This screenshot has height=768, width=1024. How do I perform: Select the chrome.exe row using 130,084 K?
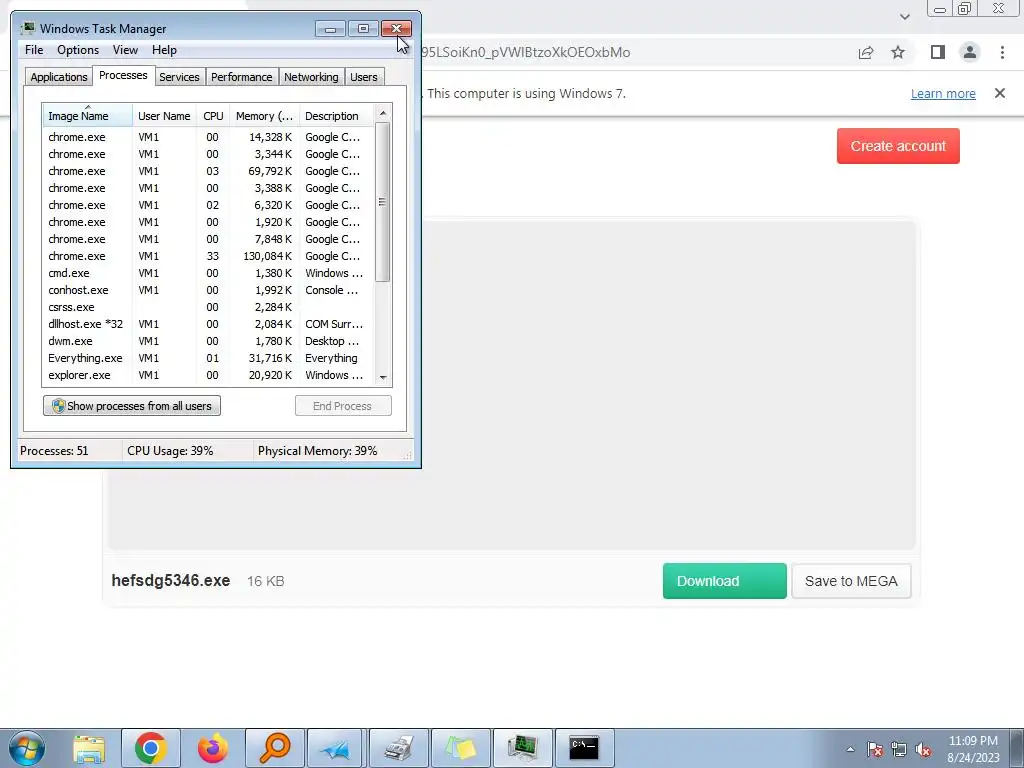click(x=209, y=256)
